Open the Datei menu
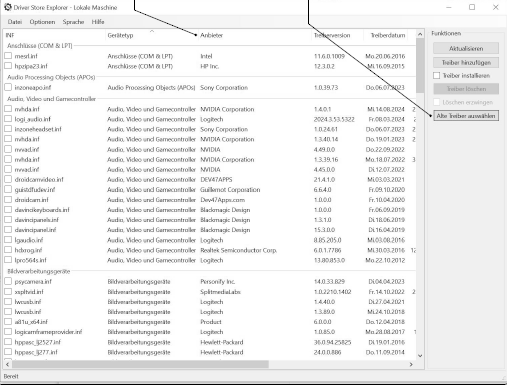The height and width of the screenshot is (385, 507). pyautogui.click(x=15, y=22)
